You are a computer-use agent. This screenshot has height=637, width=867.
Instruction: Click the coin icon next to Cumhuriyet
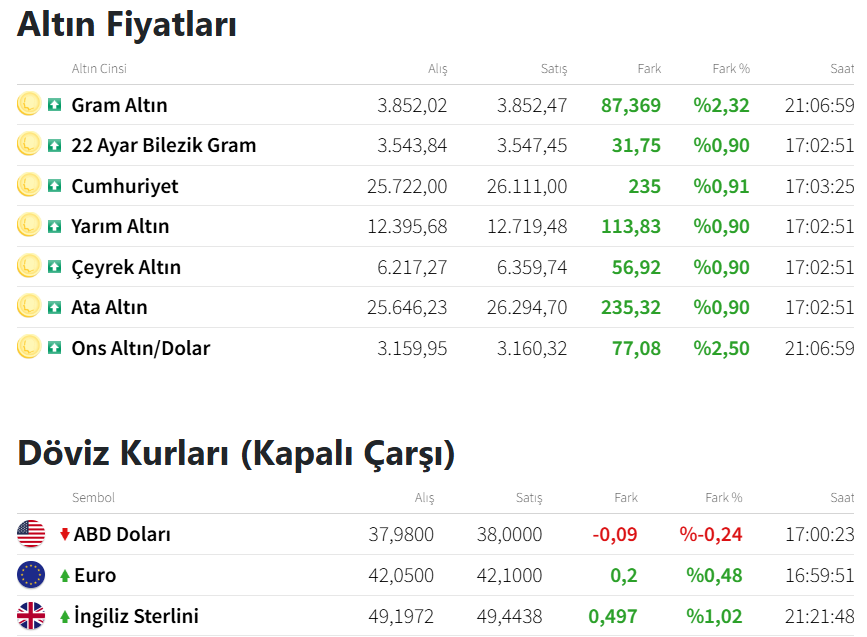tap(29, 185)
